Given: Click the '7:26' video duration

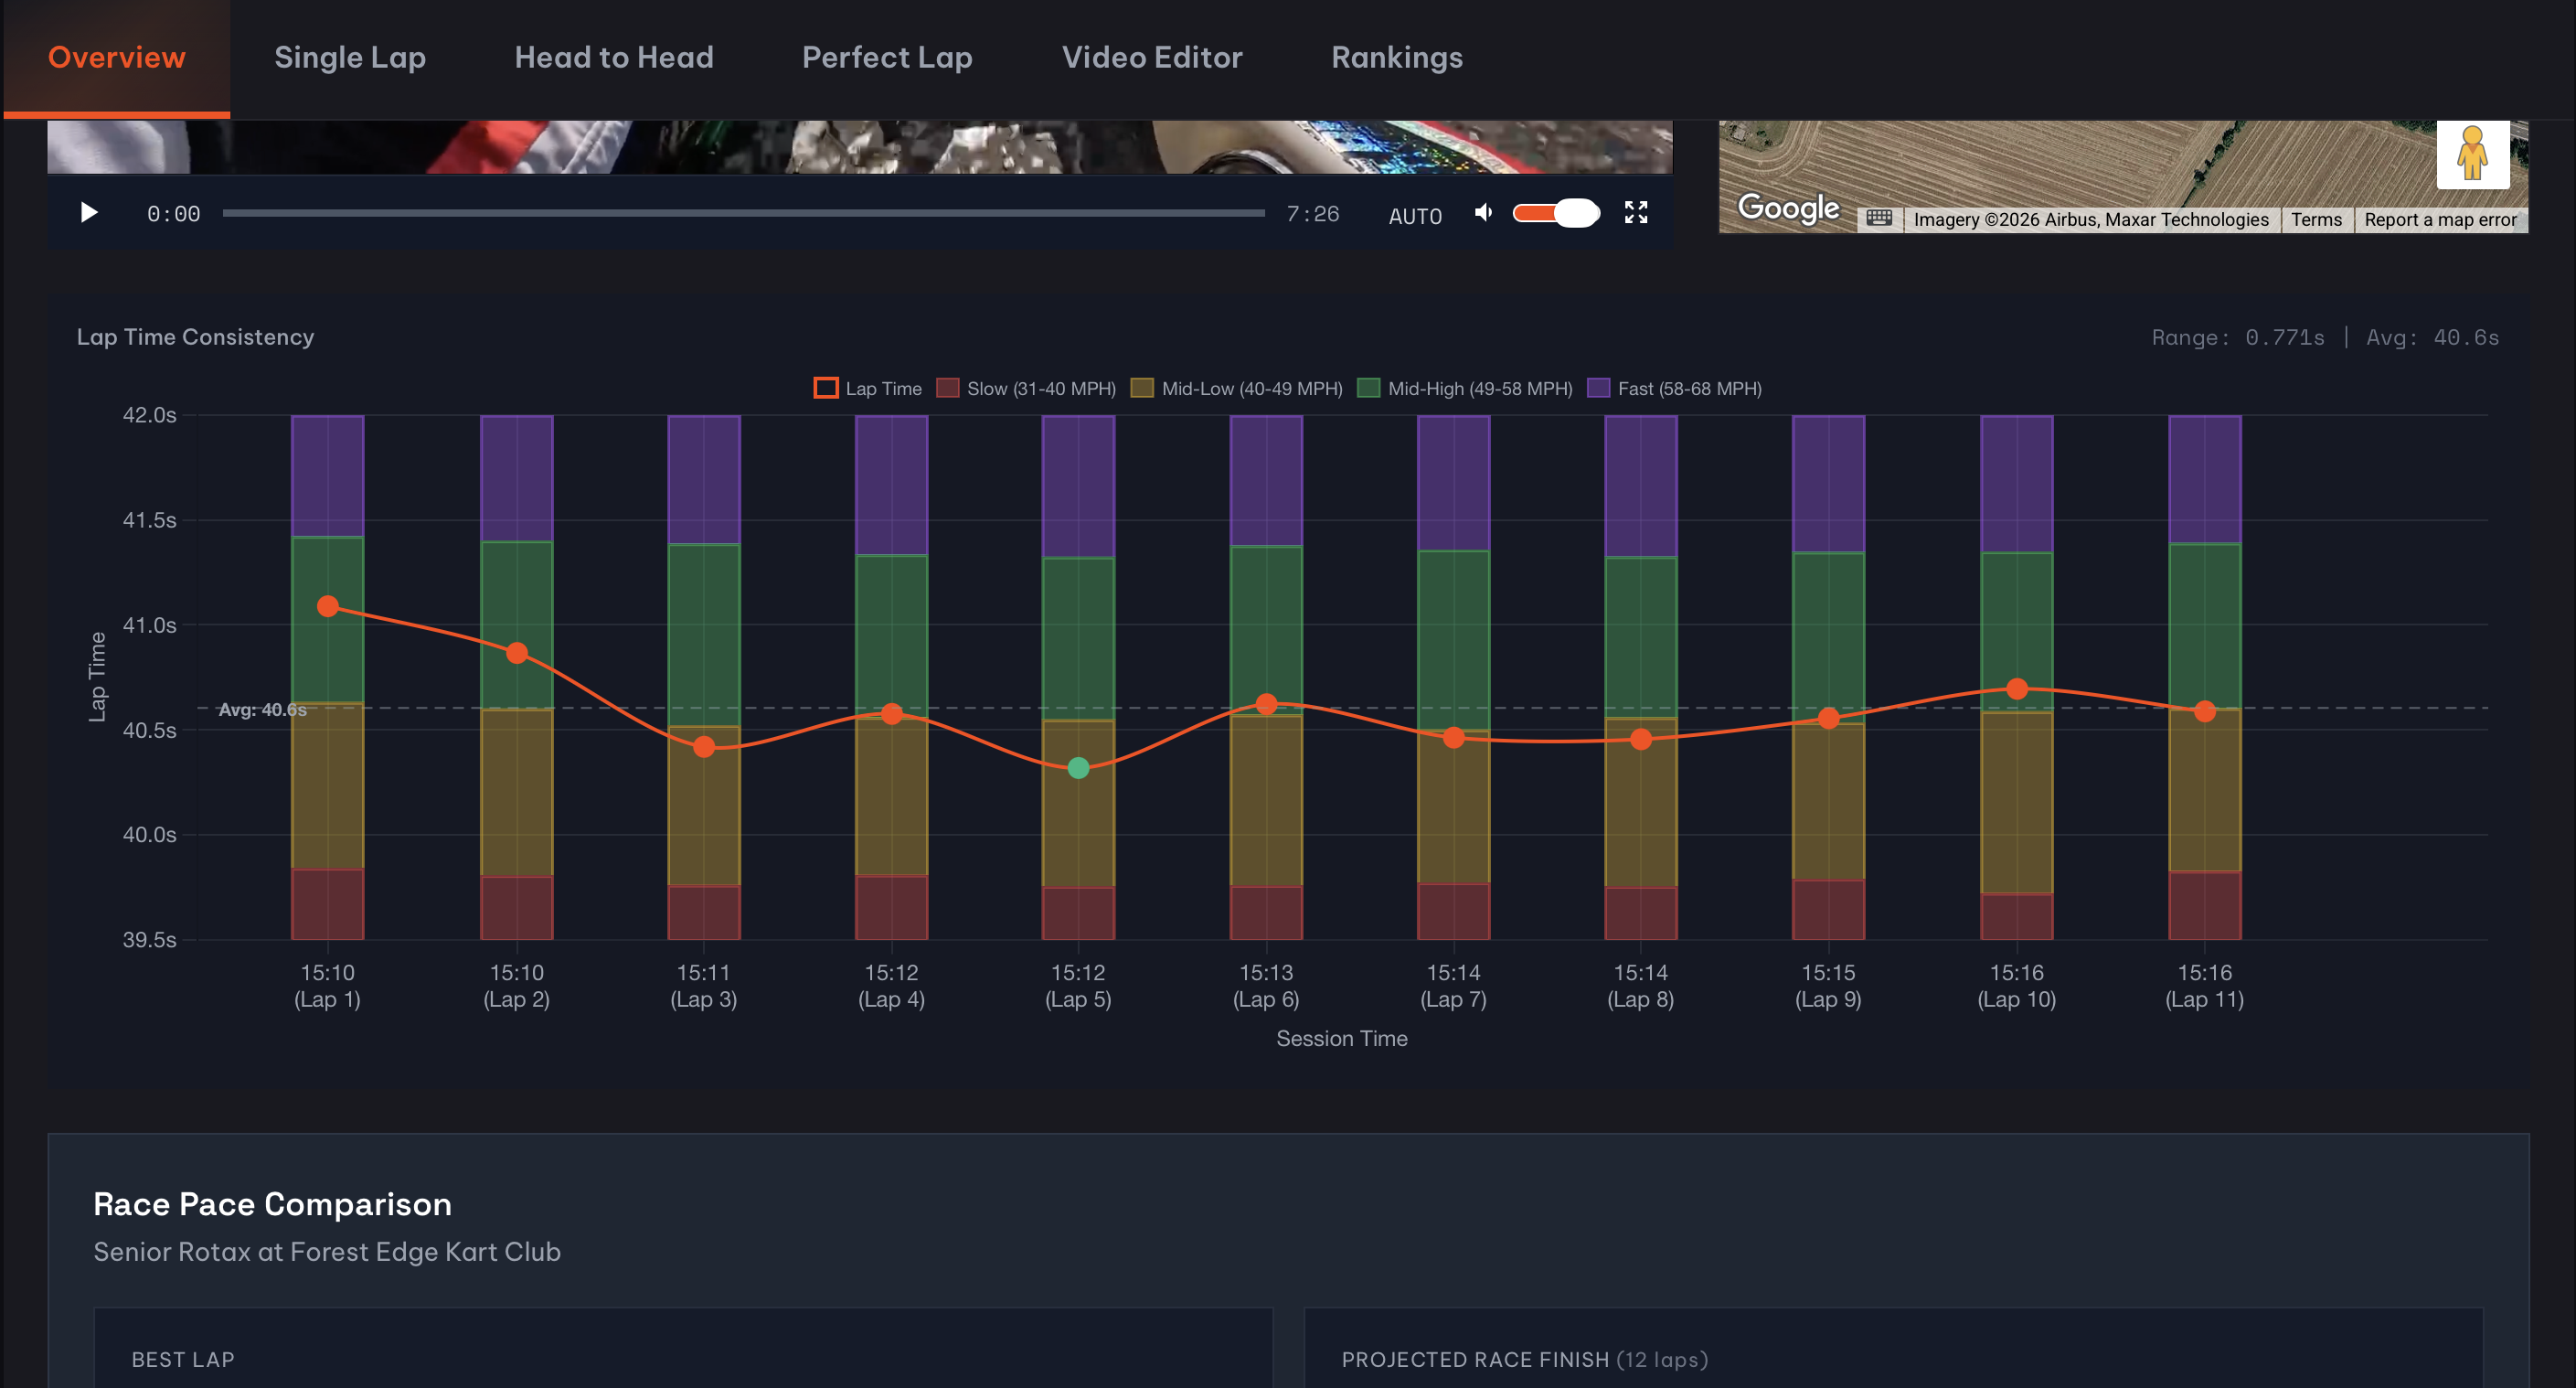Looking at the screenshot, I should pos(1312,214).
